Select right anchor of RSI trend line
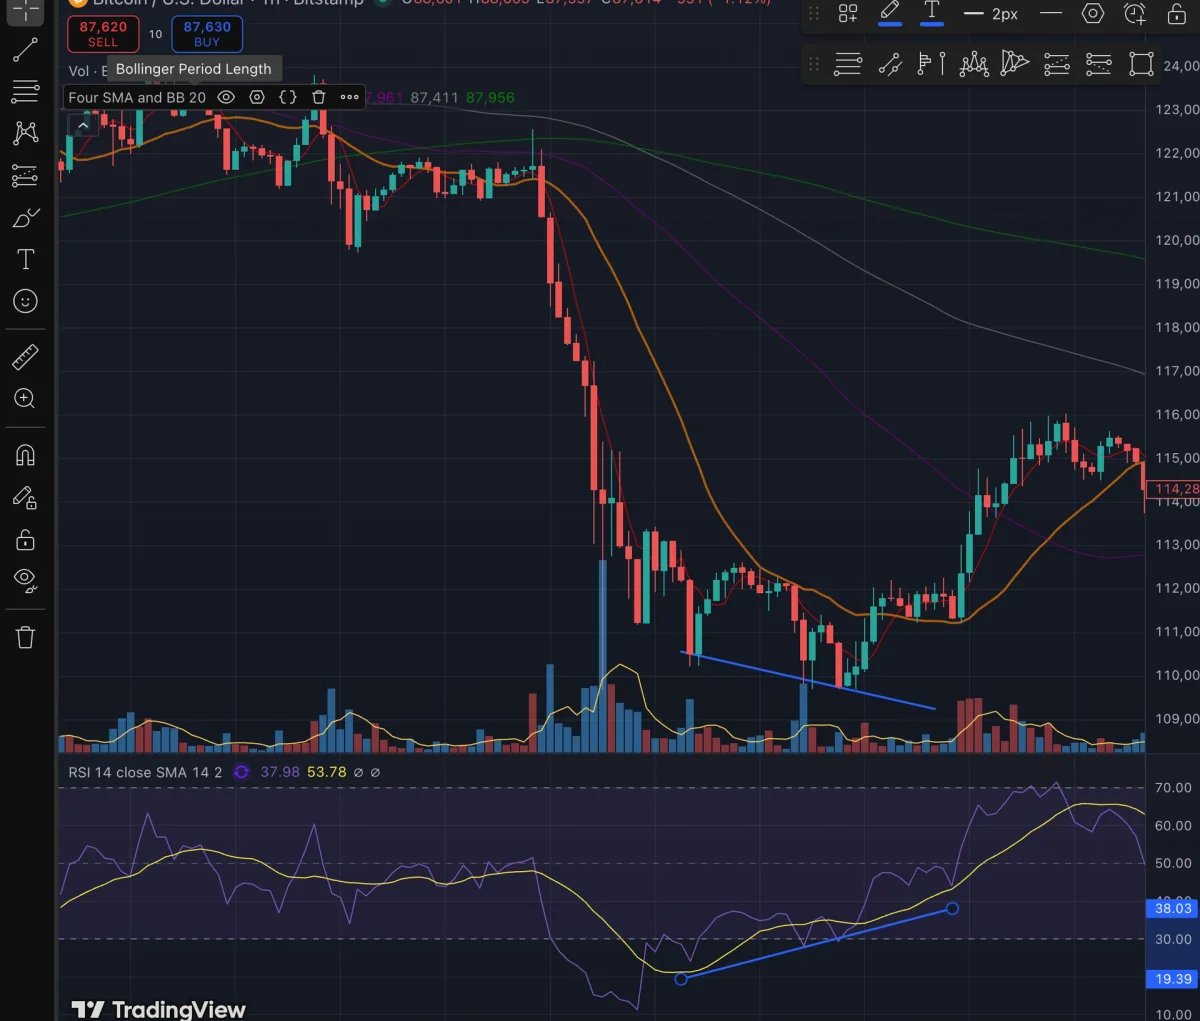 [952, 908]
